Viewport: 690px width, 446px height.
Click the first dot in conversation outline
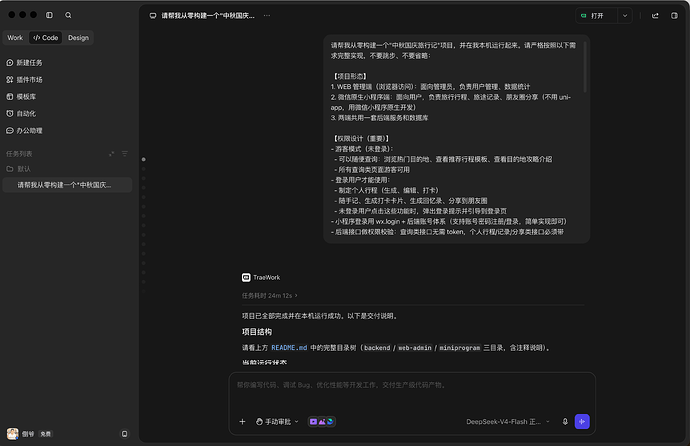coord(143,159)
